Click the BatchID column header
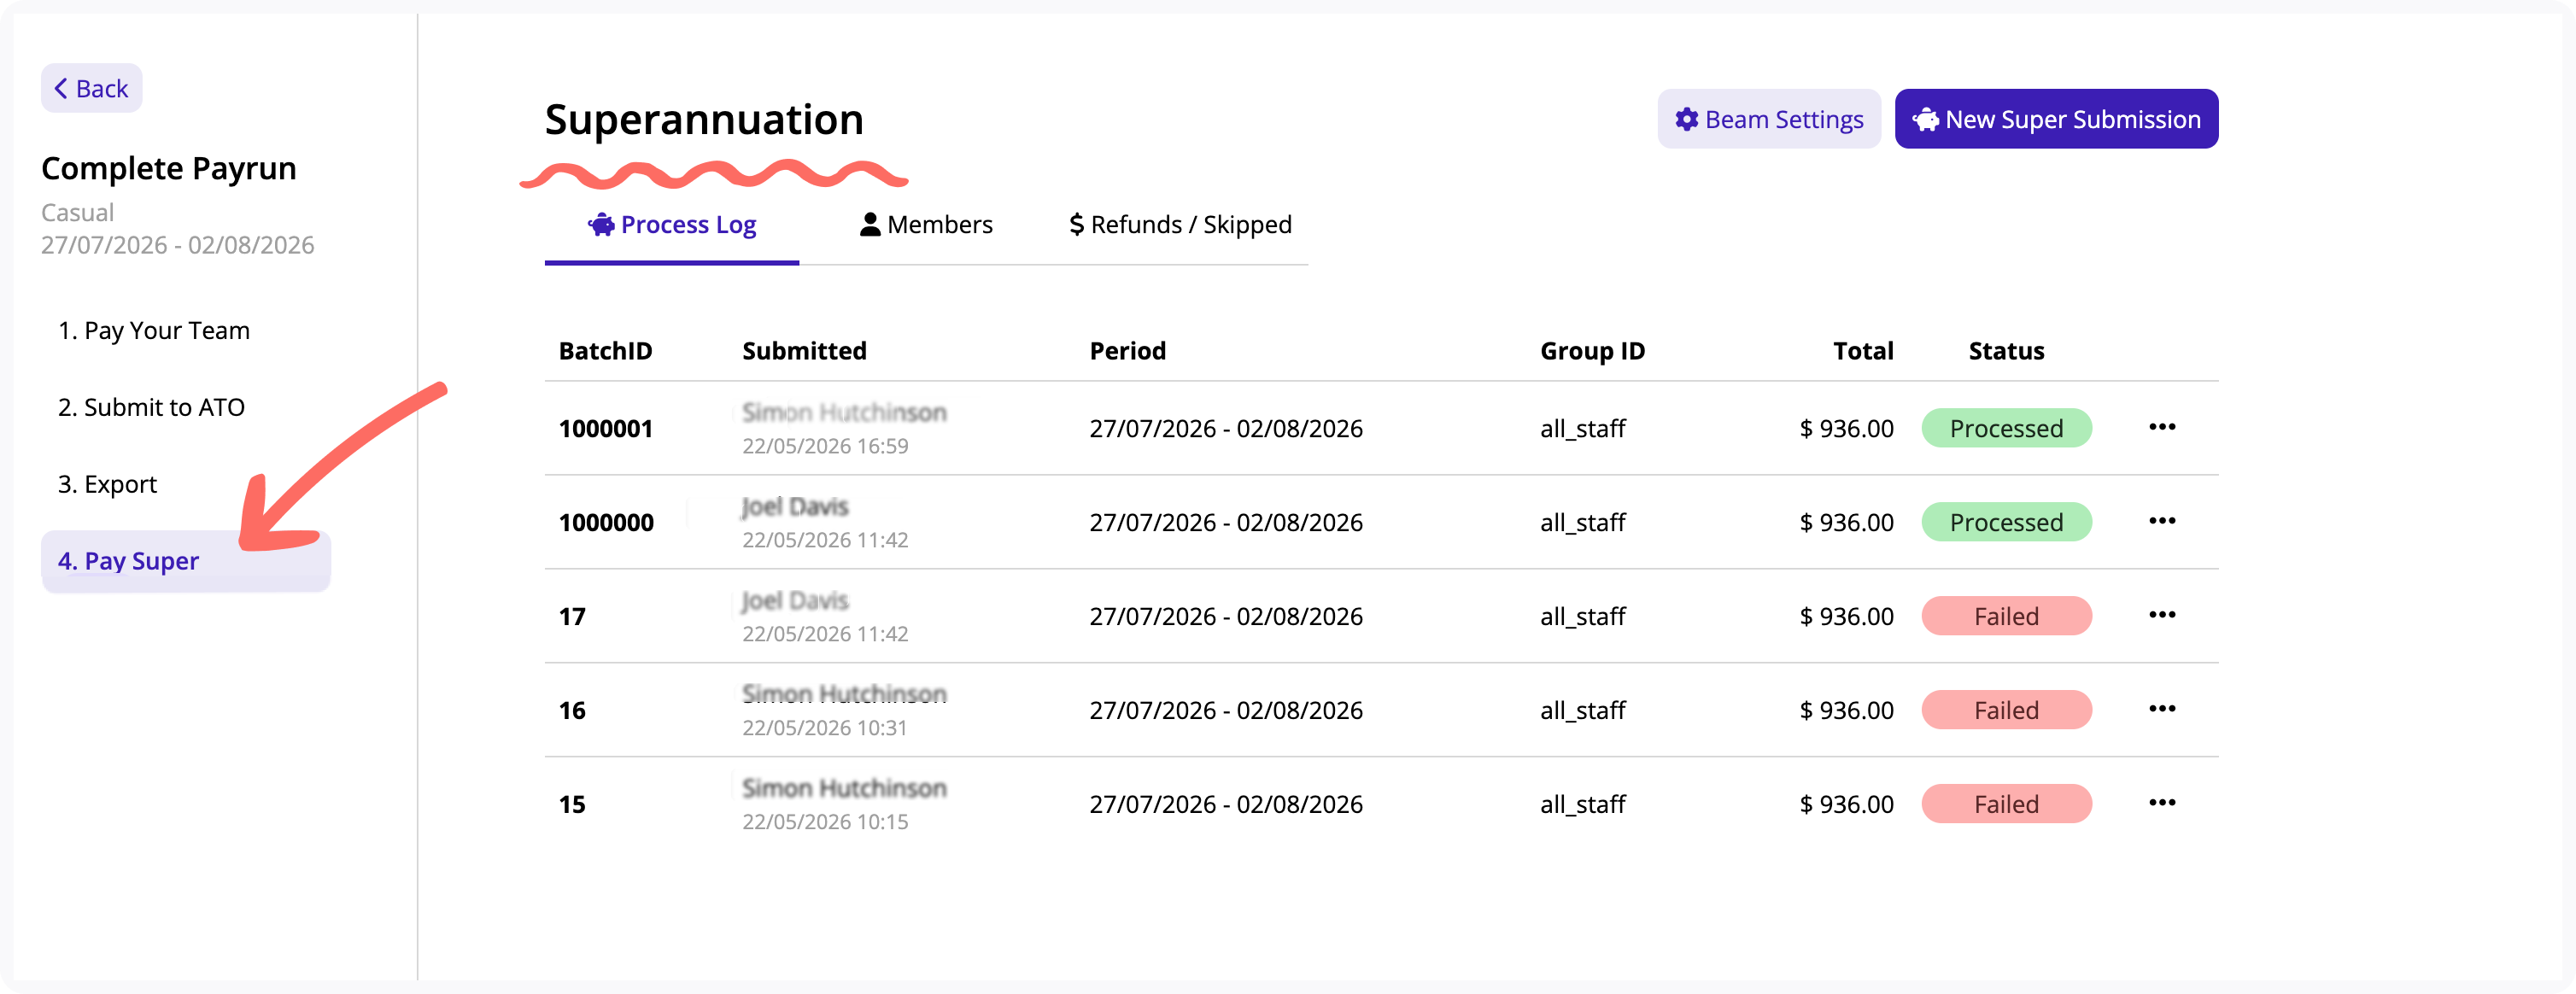2576x994 pixels. (606, 351)
